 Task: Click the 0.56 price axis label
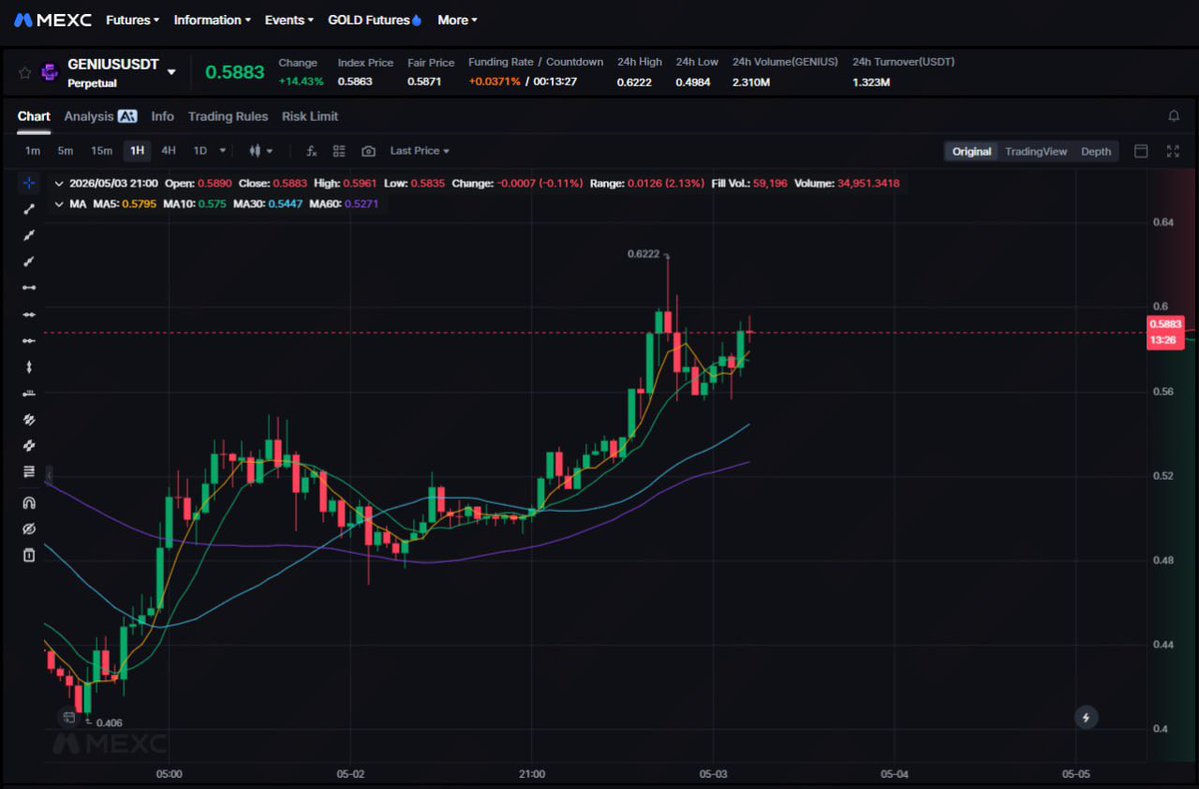pyautogui.click(x=1162, y=391)
